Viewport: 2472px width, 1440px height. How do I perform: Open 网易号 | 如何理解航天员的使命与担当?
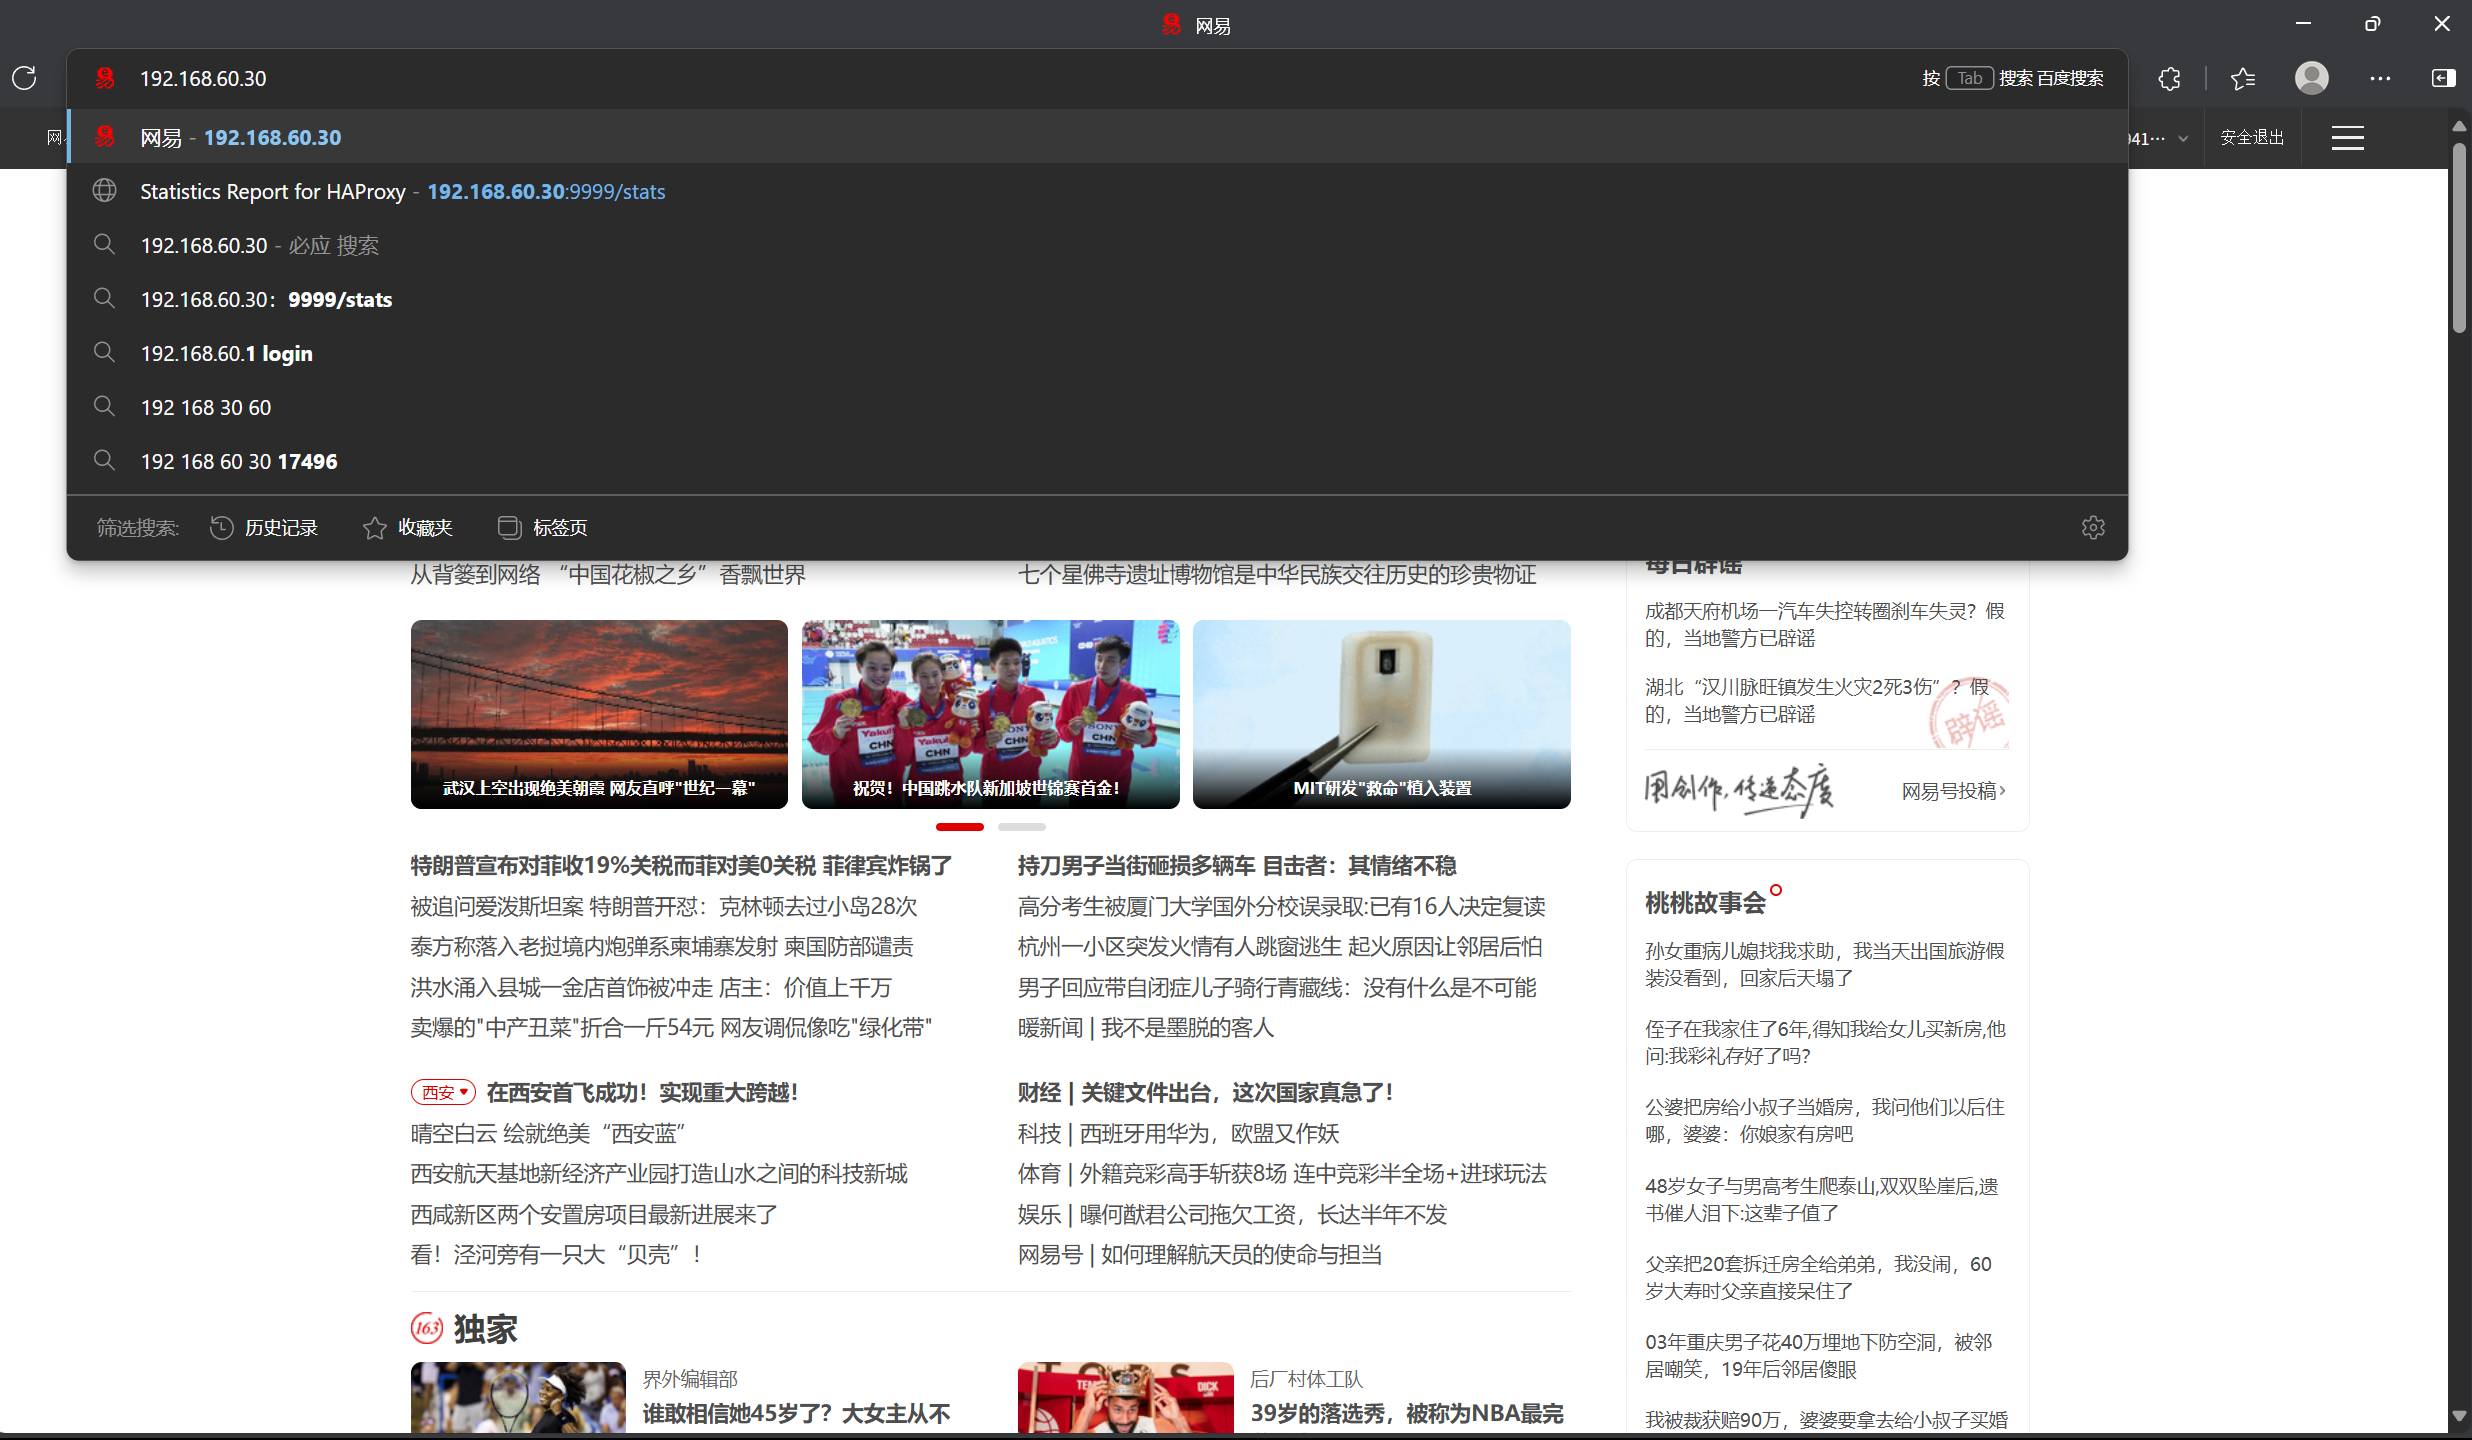1200,1254
